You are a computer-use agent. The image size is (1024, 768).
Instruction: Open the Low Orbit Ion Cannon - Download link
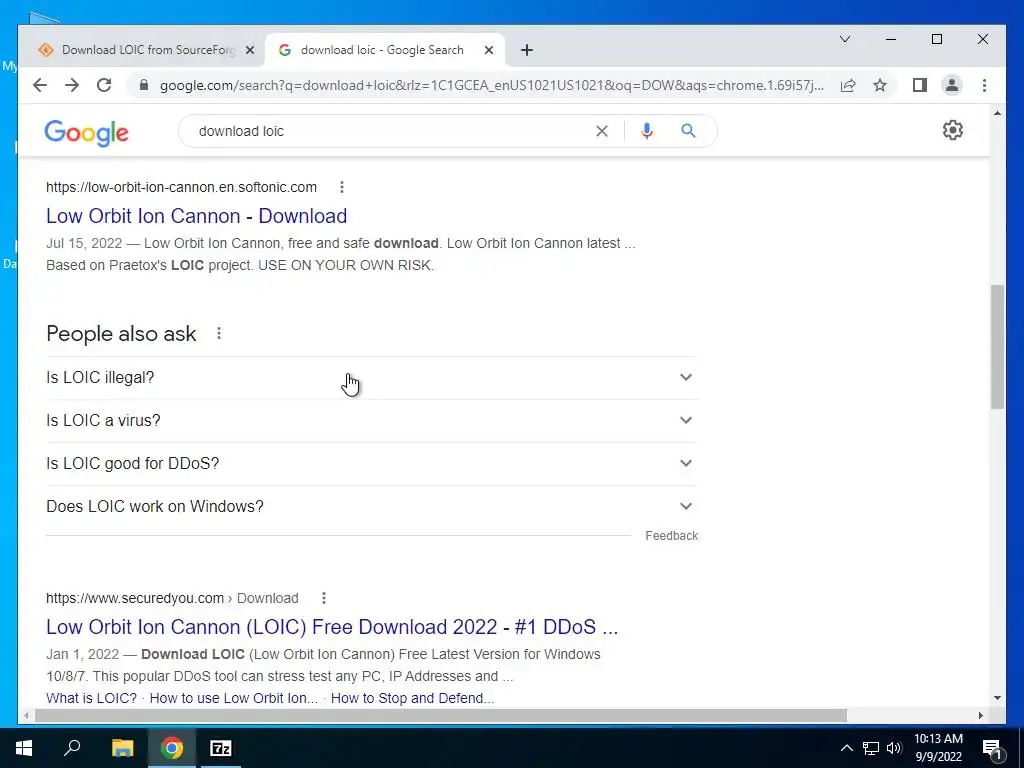click(x=197, y=216)
